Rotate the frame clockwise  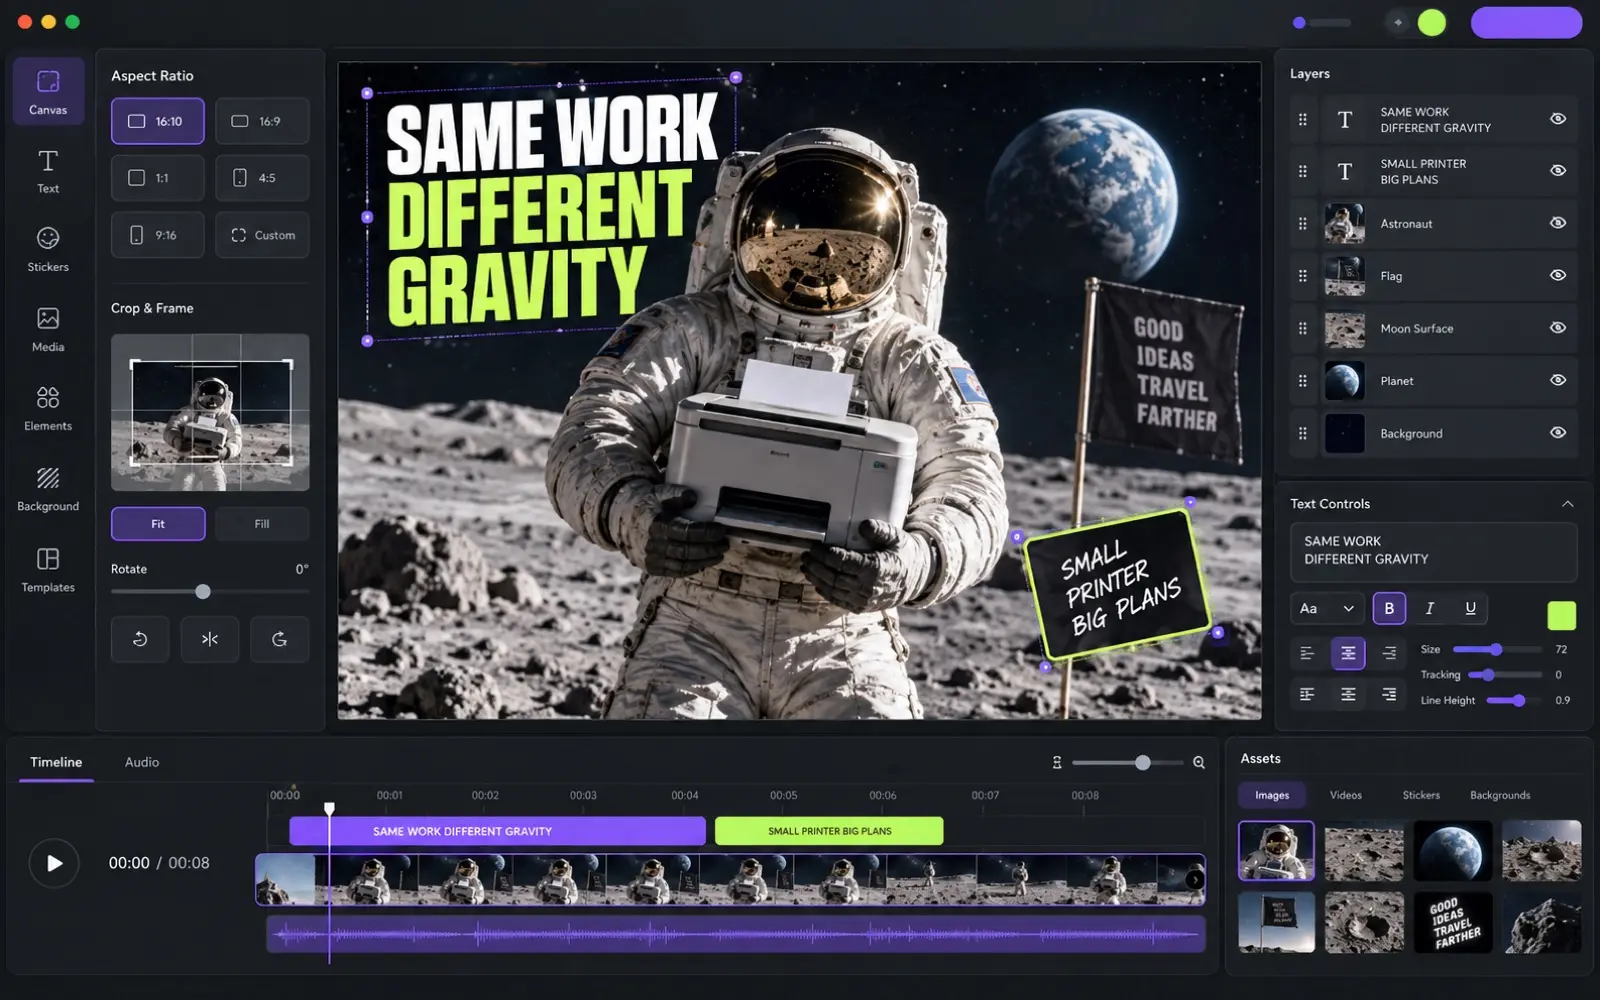click(x=280, y=639)
